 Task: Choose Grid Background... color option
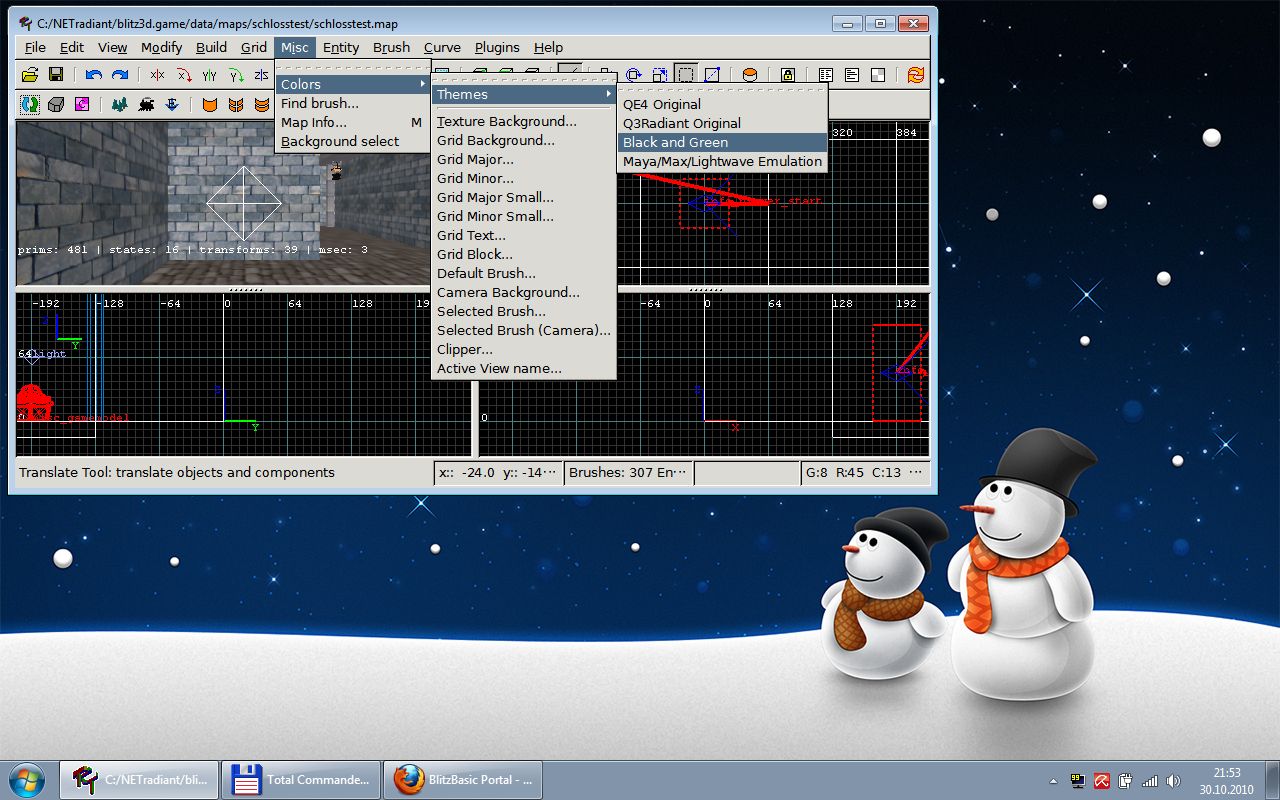(x=524, y=140)
